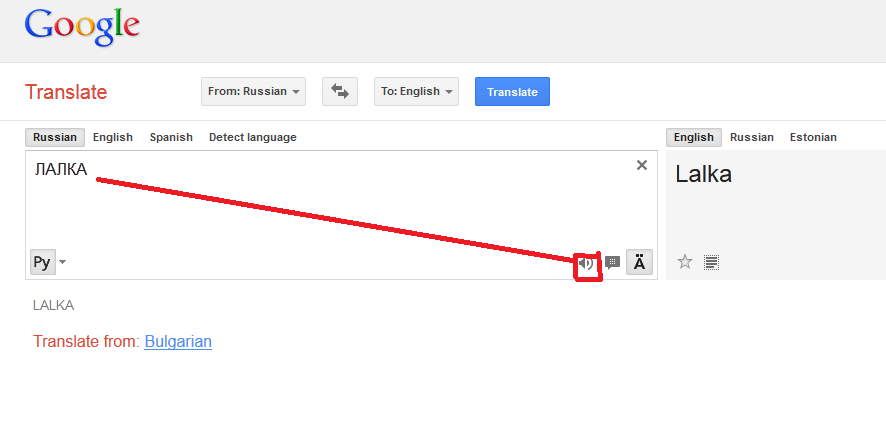Select the Spanish source language tab

pos(171,137)
